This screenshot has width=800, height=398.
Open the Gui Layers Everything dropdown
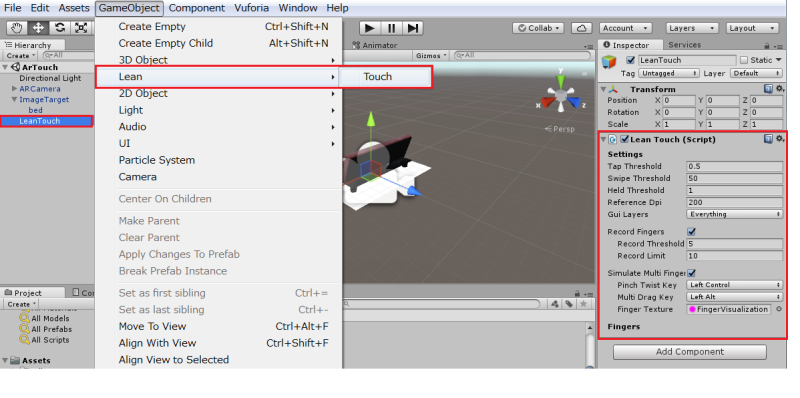734,214
